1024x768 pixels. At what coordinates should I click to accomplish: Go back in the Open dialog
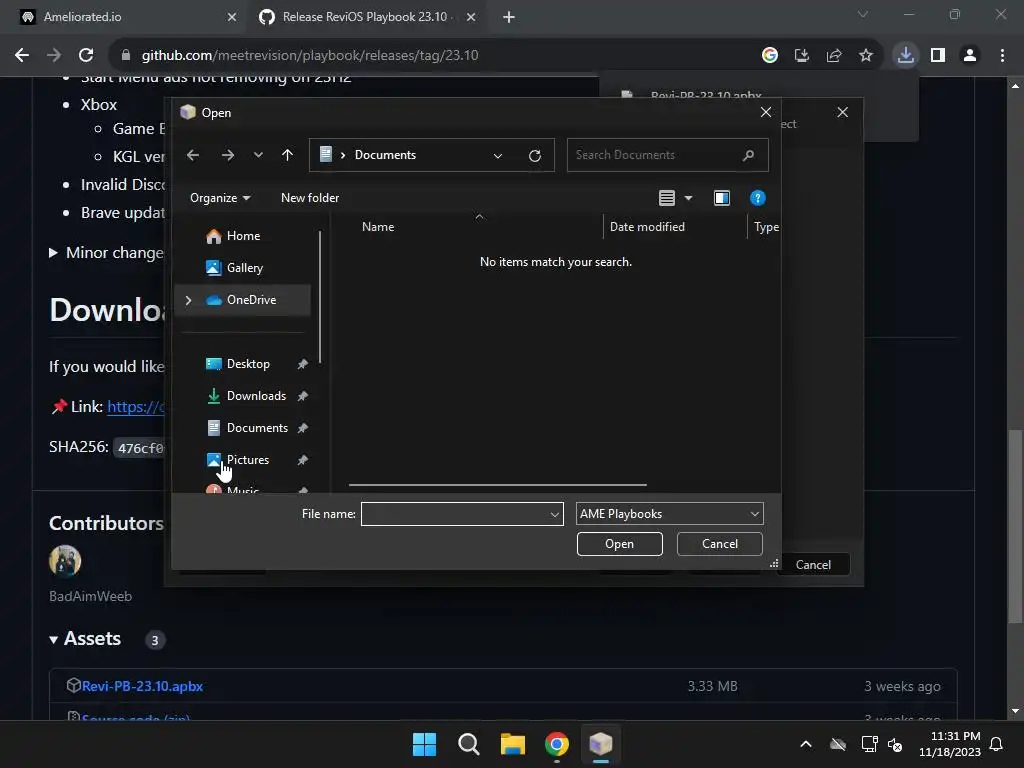[193, 155]
